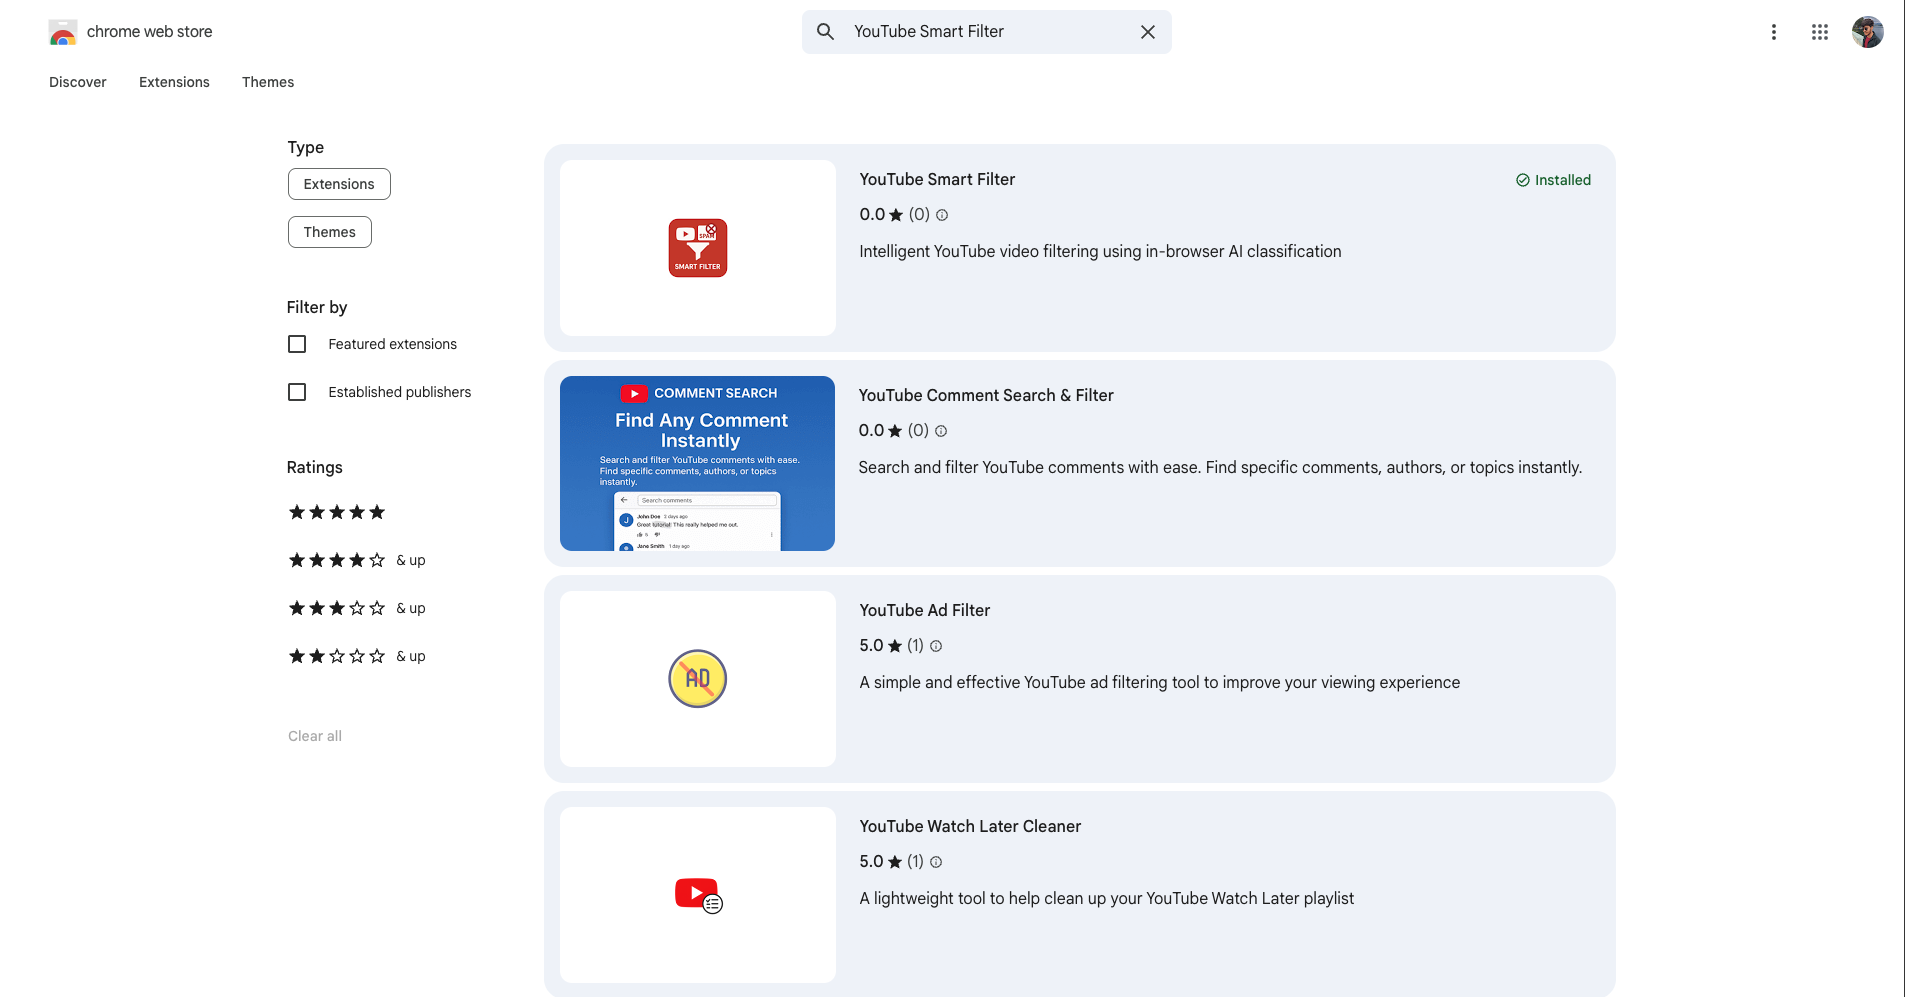Click the YouTube Smart Filter extension icon

697,248
